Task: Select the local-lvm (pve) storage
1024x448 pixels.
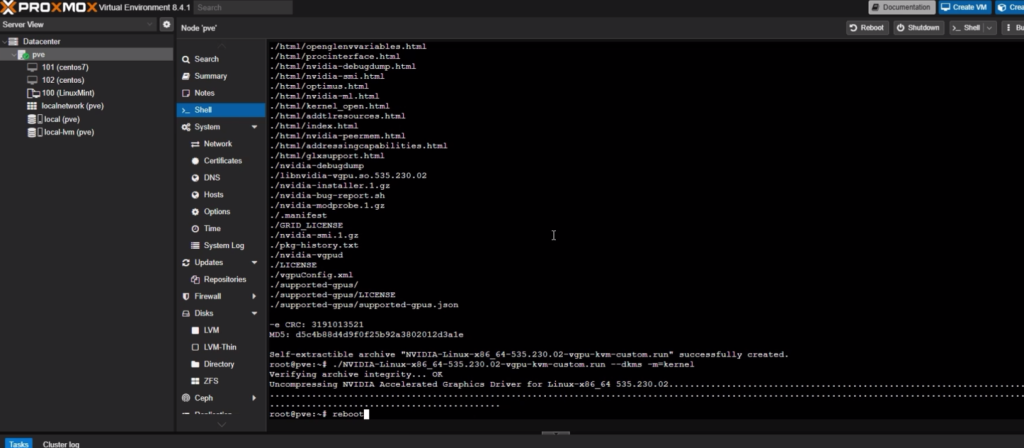Action: coord(69,132)
